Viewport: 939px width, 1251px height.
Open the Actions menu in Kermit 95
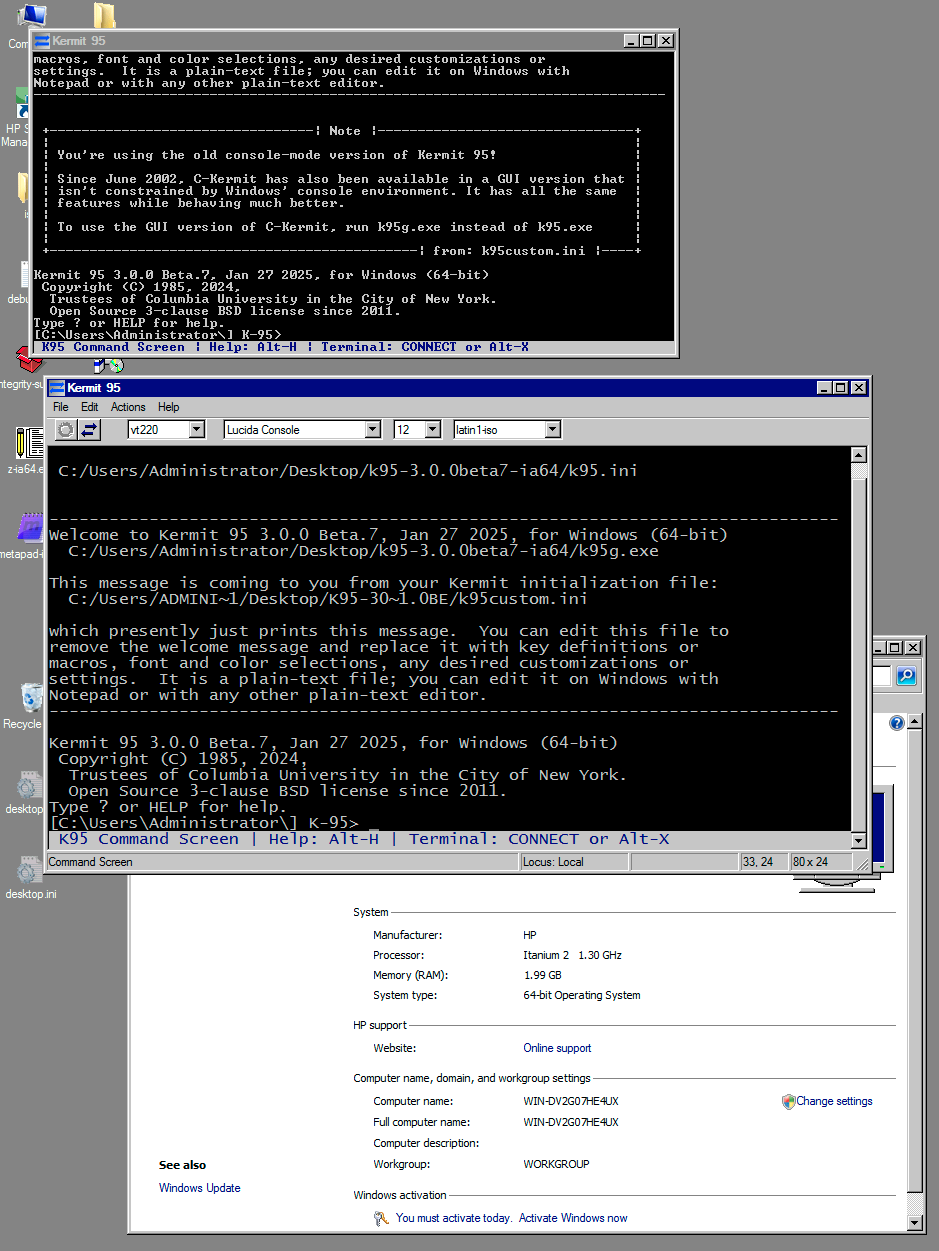point(128,407)
